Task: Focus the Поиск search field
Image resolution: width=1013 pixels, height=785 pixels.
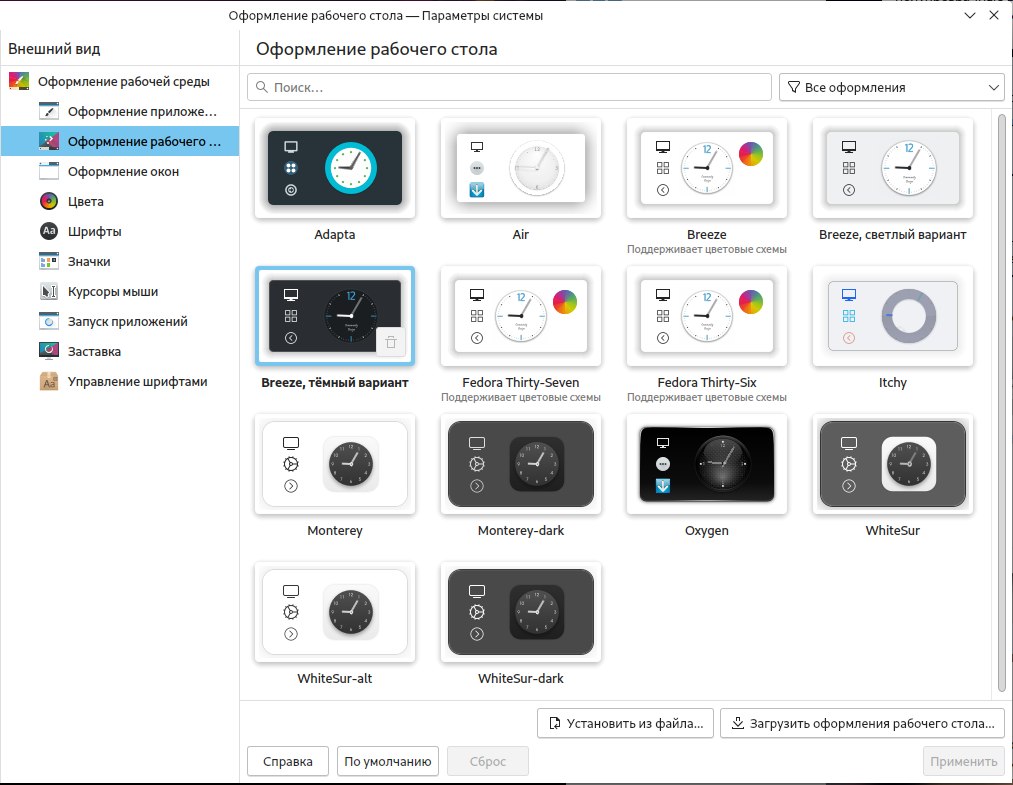Action: [x=509, y=87]
